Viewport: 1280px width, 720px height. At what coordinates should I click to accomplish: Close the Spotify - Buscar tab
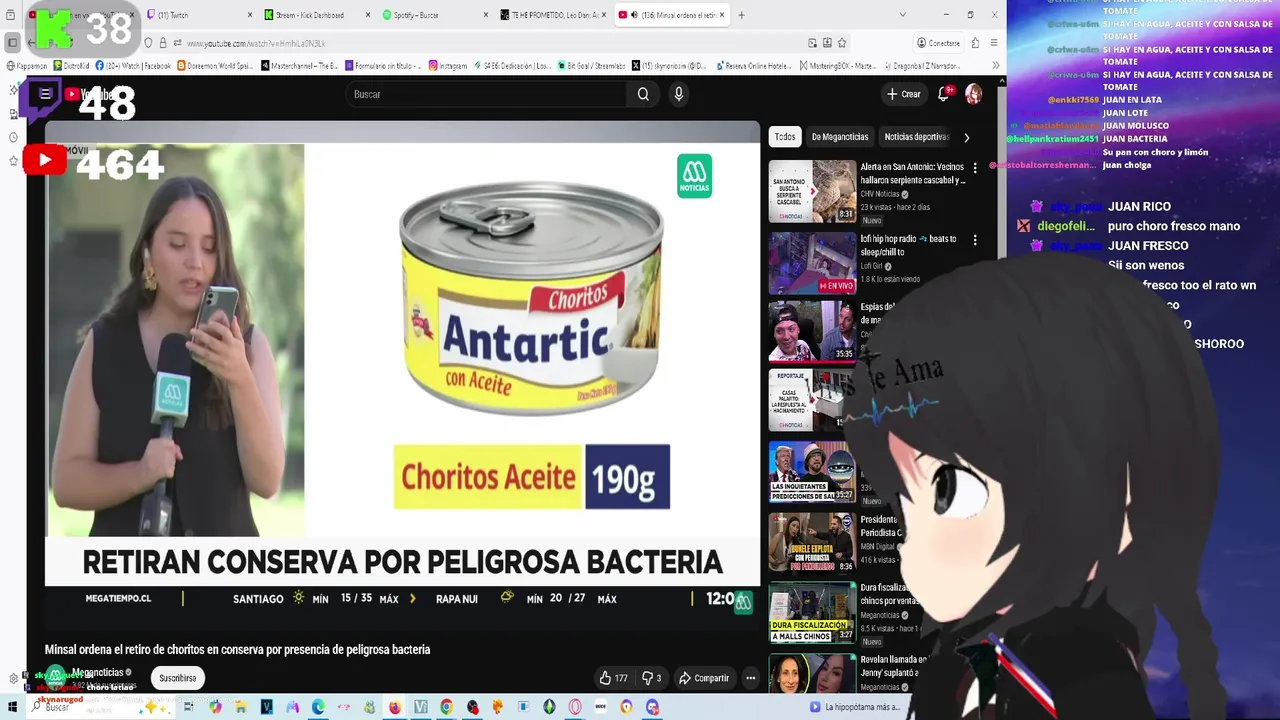pos(486,15)
